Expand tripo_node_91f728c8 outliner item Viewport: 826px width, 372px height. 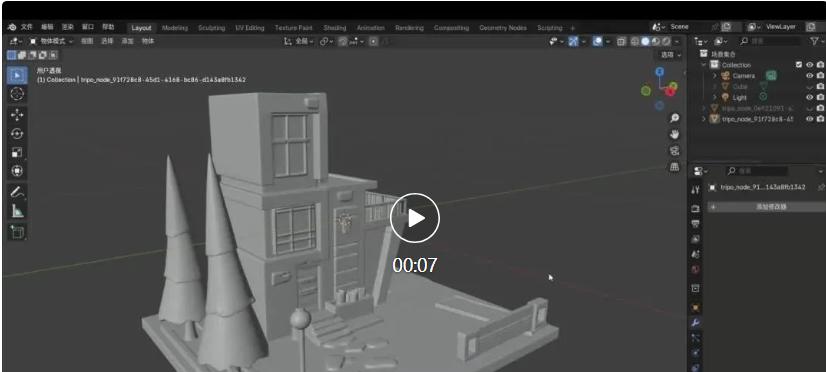coord(704,119)
